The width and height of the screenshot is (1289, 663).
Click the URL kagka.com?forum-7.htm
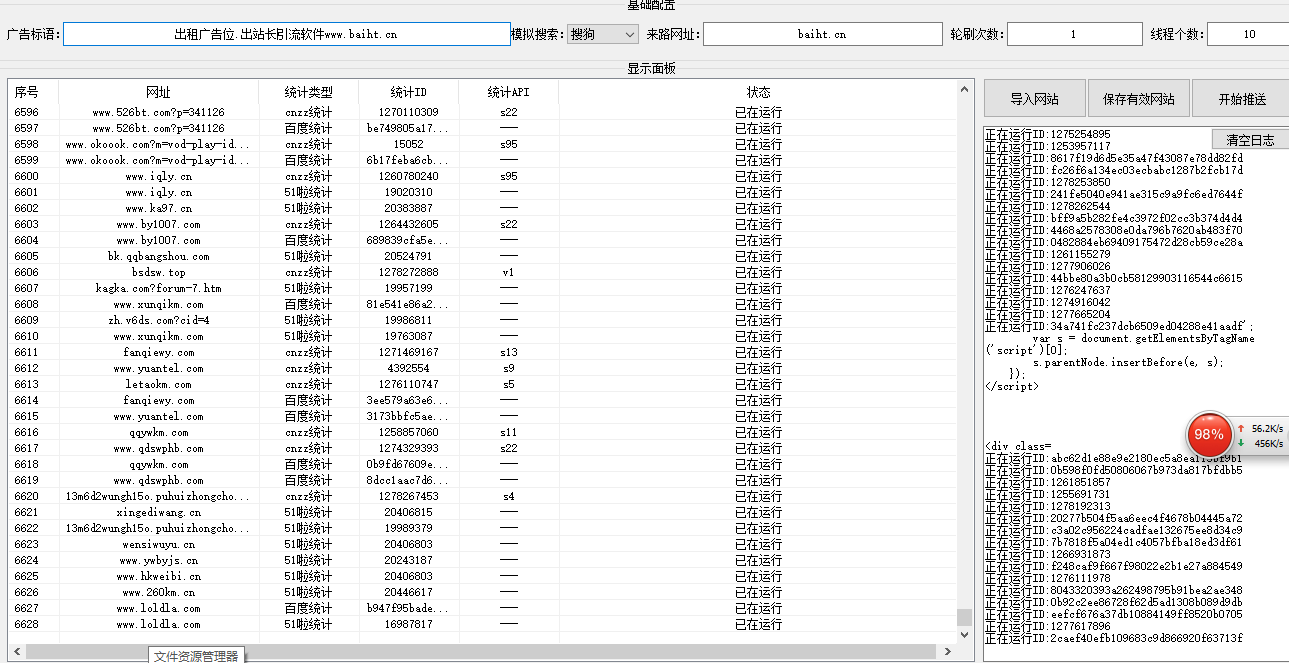pos(158,288)
